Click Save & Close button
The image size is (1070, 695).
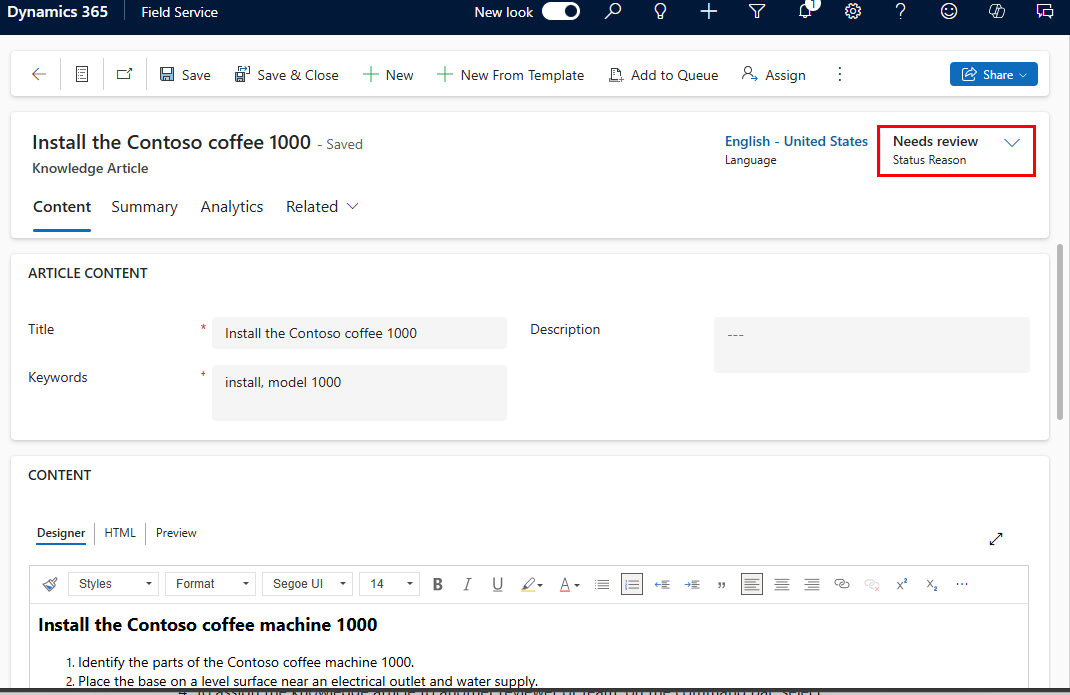coord(287,75)
